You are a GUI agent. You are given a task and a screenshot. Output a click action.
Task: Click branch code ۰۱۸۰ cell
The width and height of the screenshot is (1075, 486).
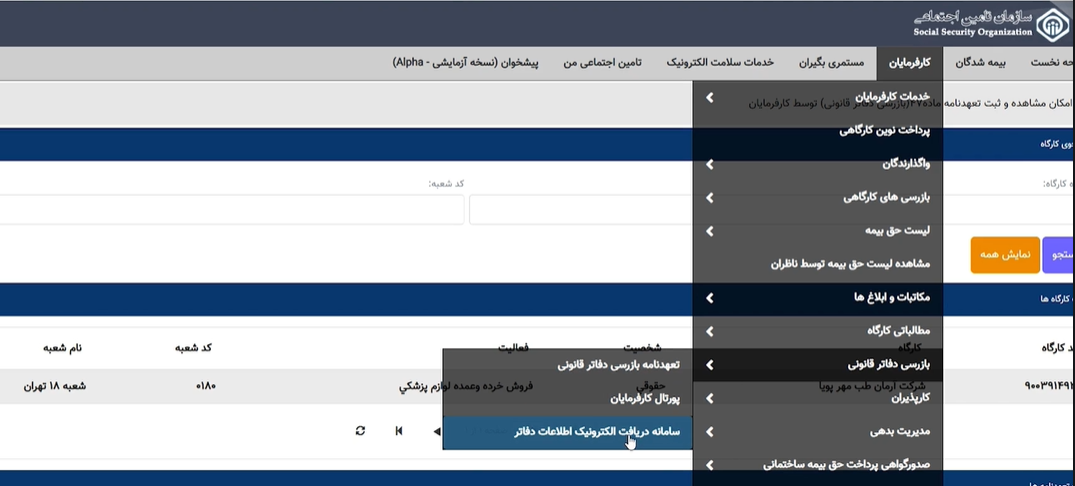[x=206, y=387]
